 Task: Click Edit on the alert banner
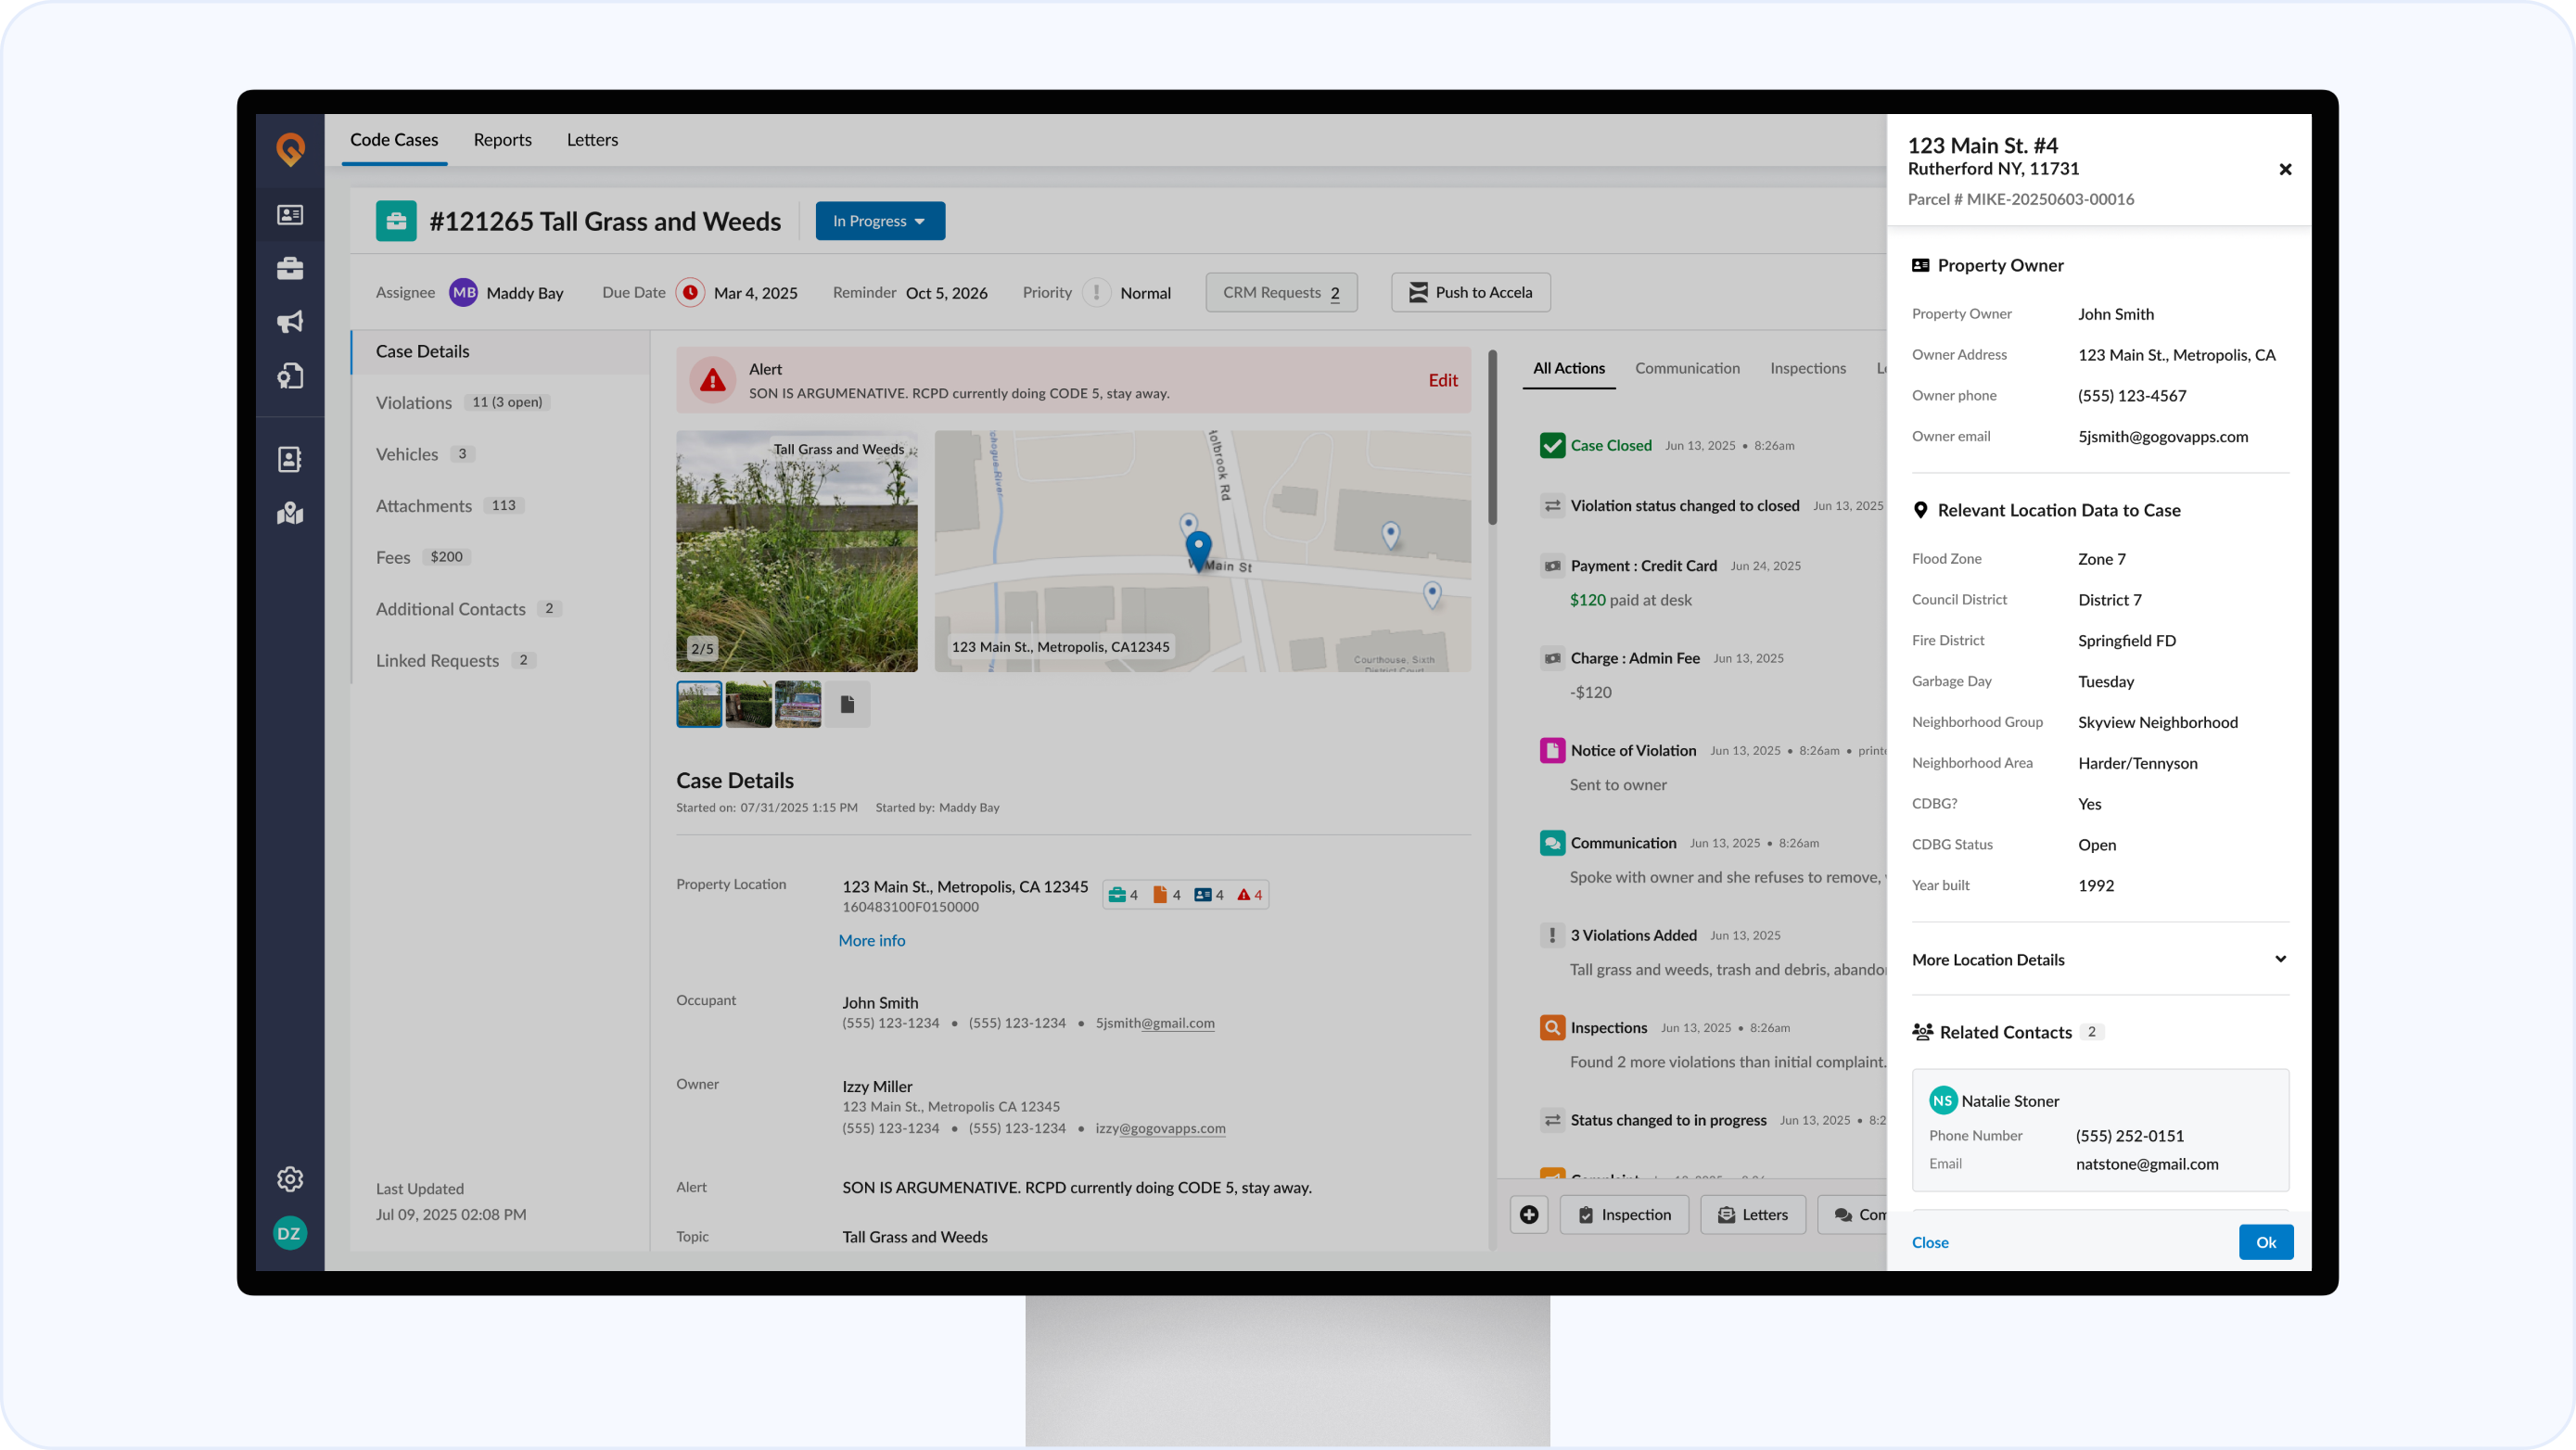click(1442, 380)
